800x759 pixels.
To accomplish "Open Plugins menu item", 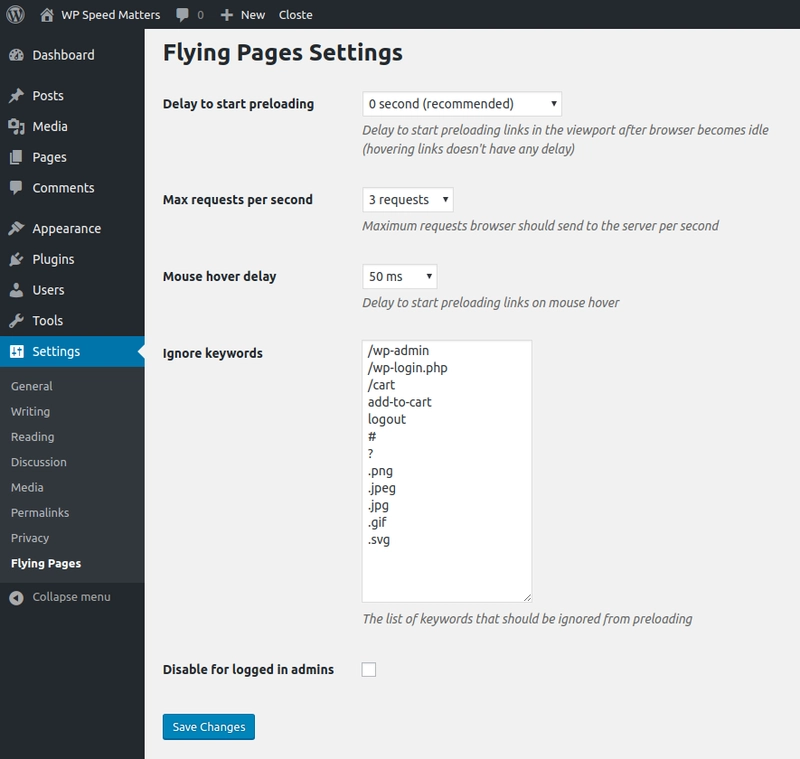I will pyautogui.click(x=72, y=259).
